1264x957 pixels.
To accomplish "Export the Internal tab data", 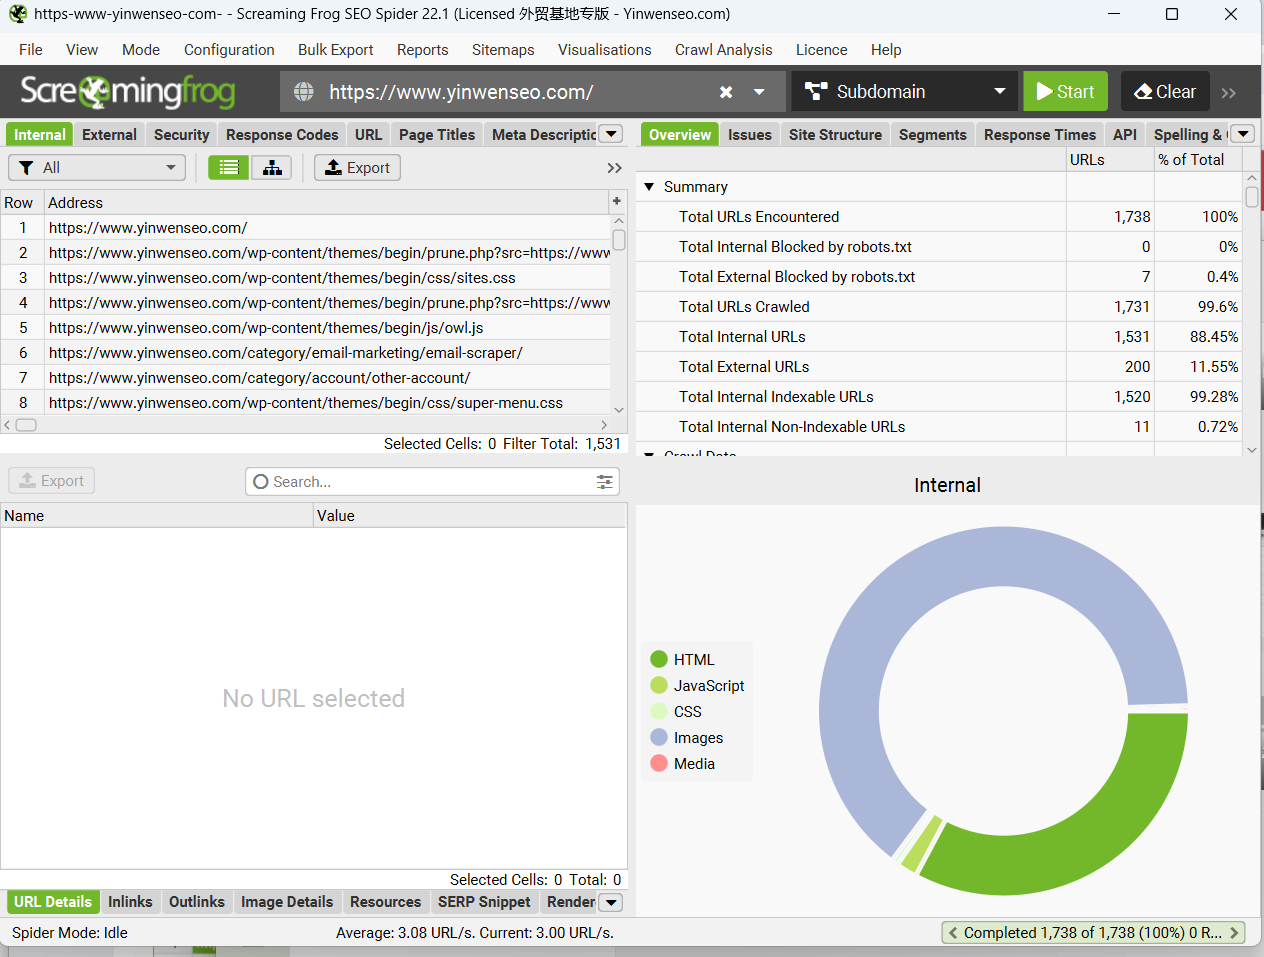I will (357, 168).
